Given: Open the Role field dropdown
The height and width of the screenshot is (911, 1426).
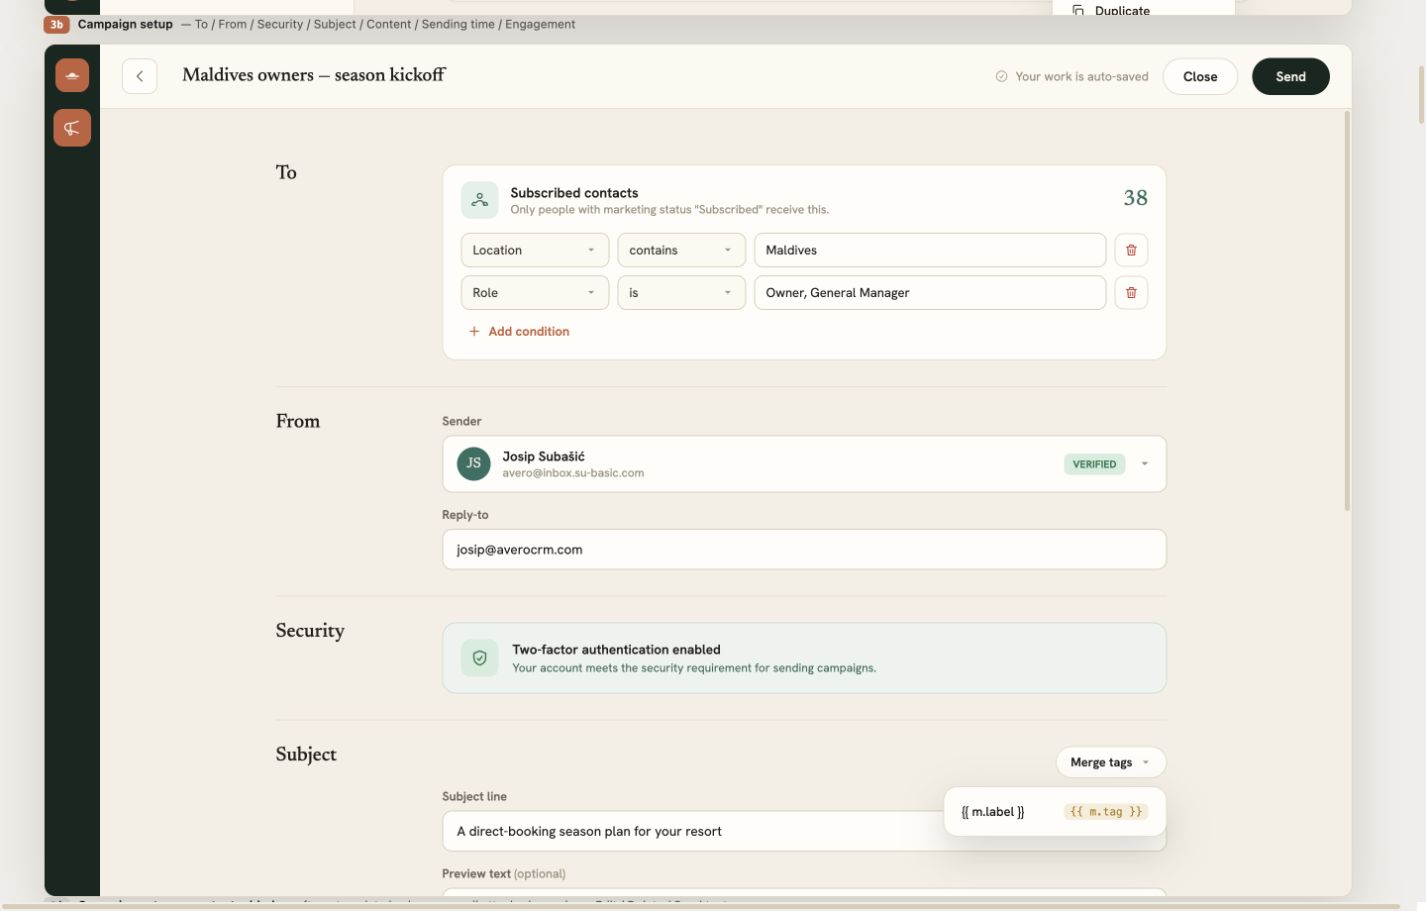Looking at the screenshot, I should (x=535, y=293).
